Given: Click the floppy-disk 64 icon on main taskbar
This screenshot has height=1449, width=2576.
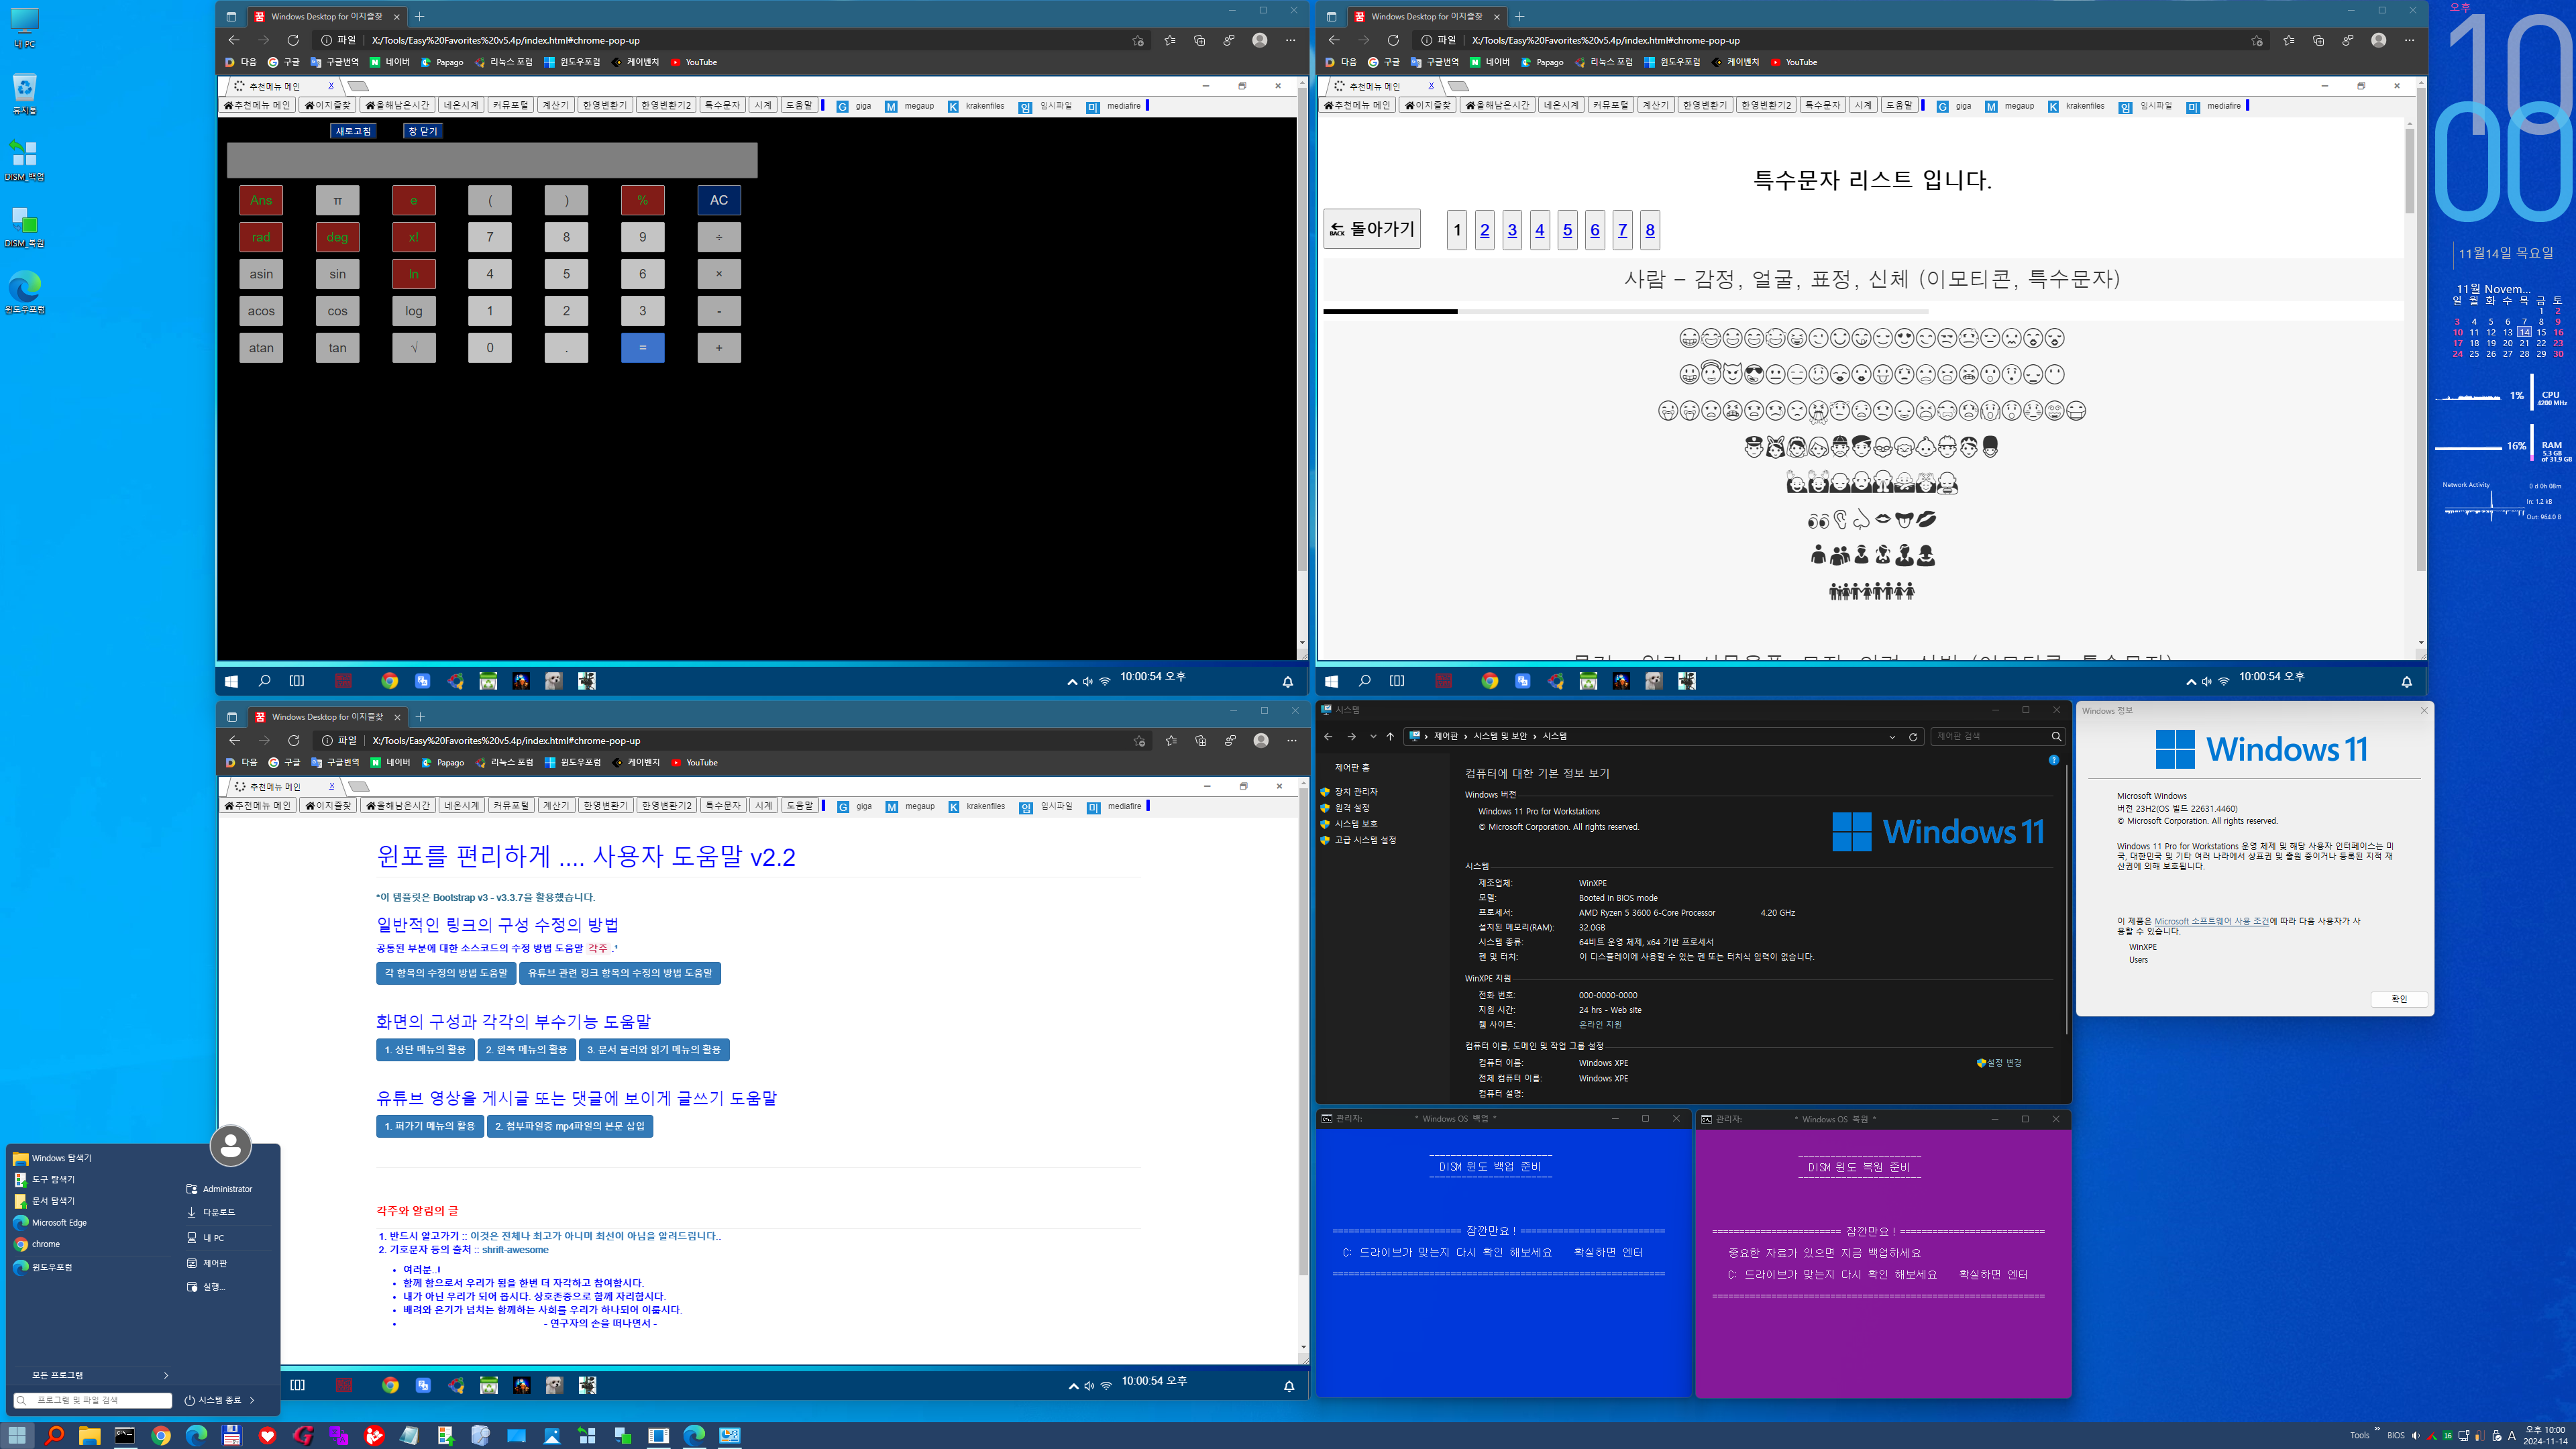Looking at the screenshot, I should (232, 1436).
